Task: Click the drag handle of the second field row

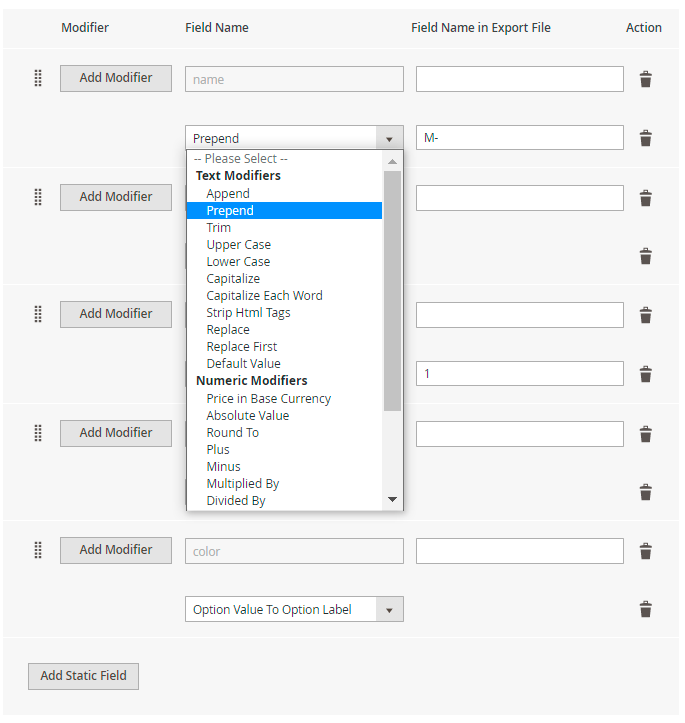Action: [x=38, y=197]
